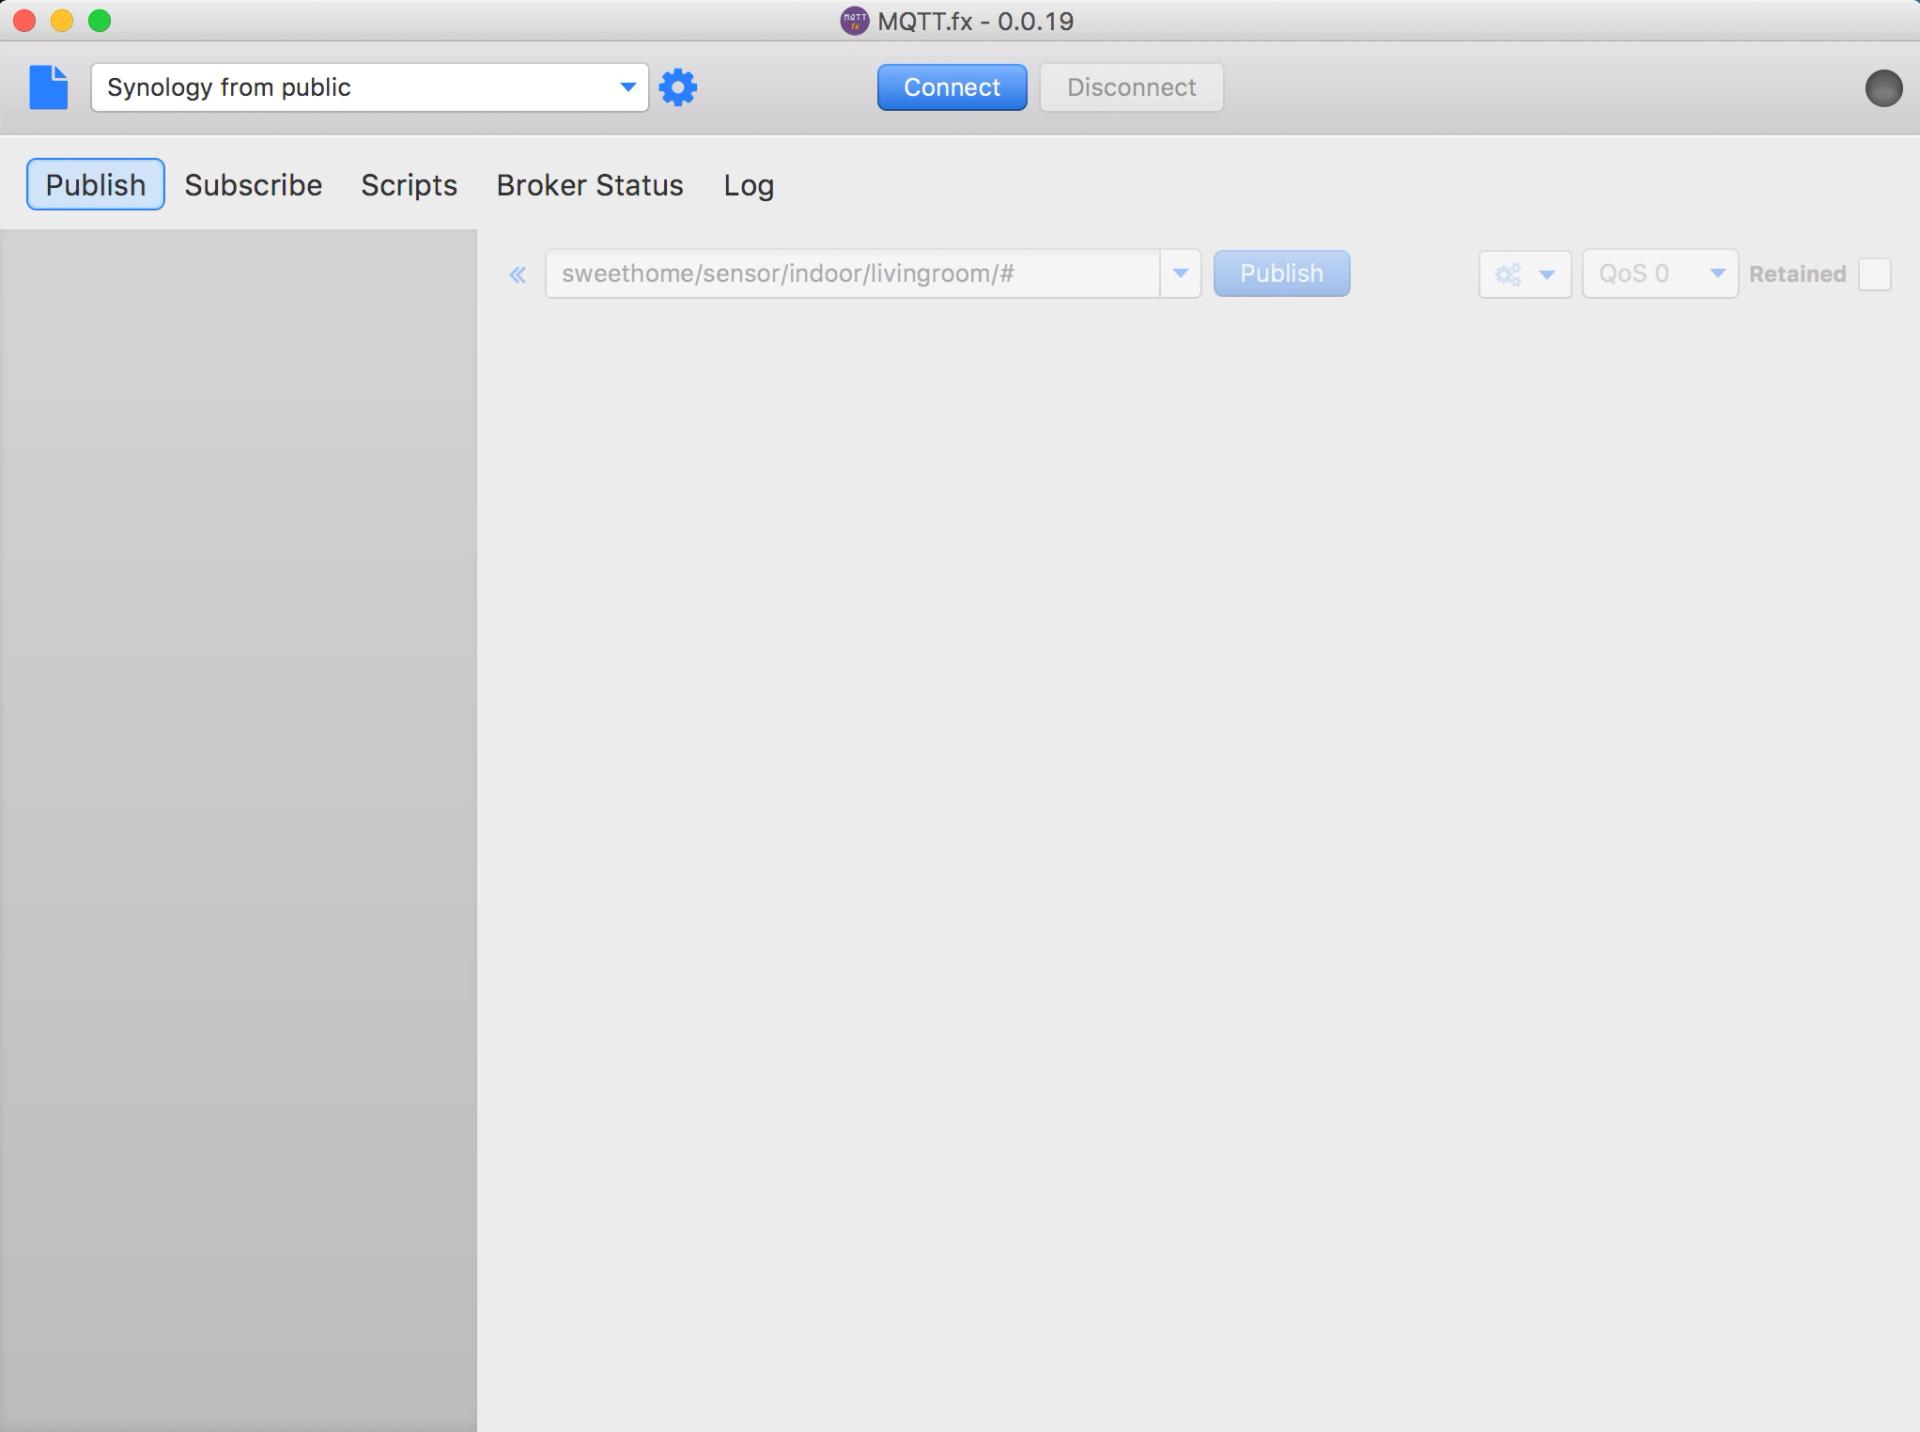The image size is (1920, 1432).
Task: Open the publish options gears menu
Action: click(1524, 274)
